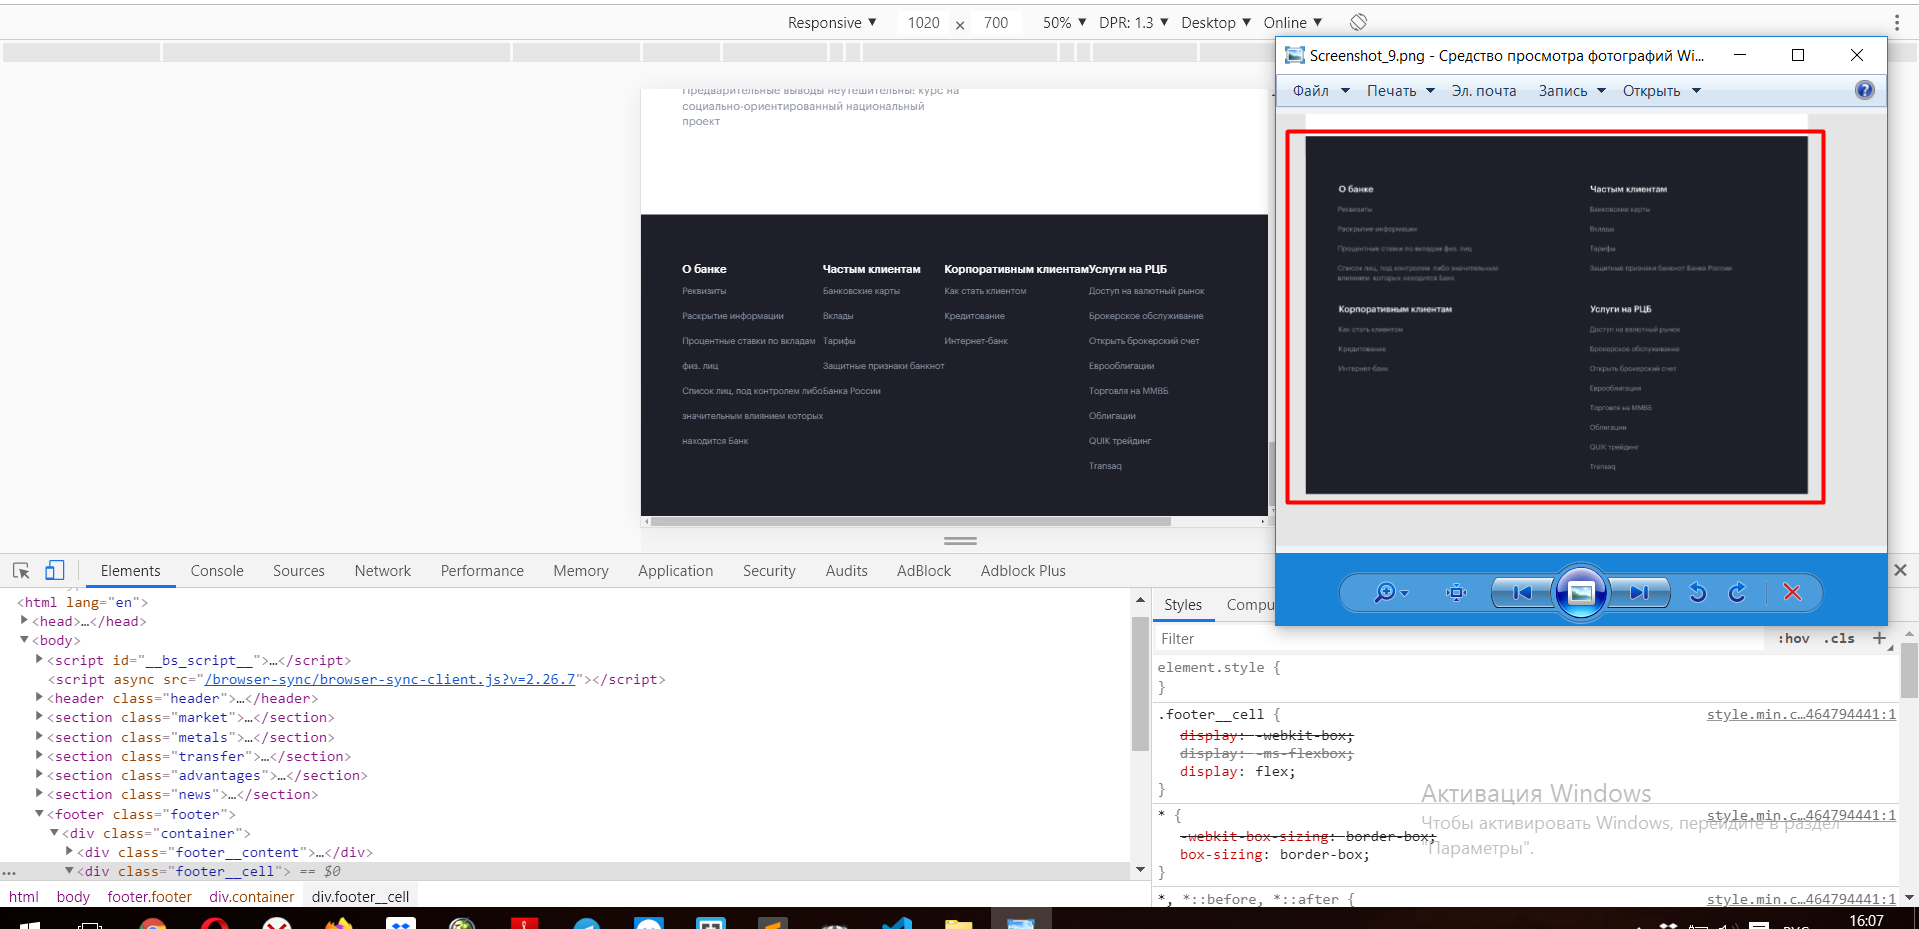
Task: Open the Печать menu in Photo Viewer
Action: [x=1401, y=90]
